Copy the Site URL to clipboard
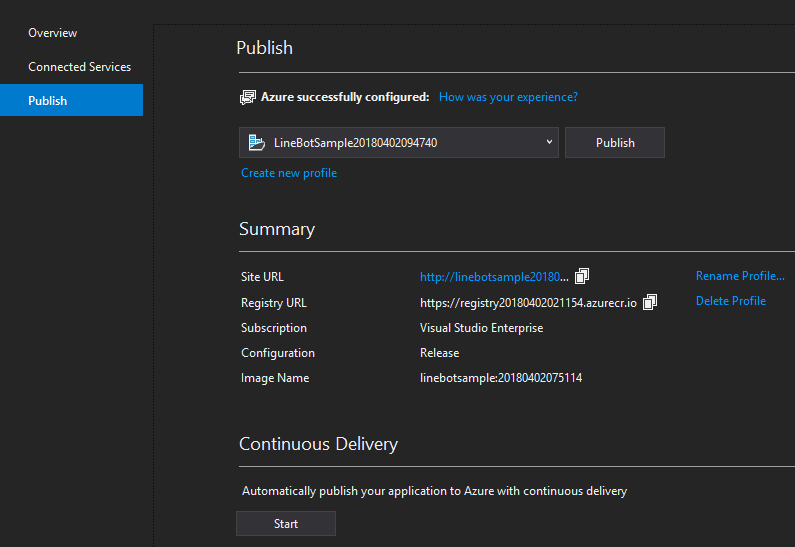Viewport: 795px width, 547px height. pyautogui.click(x=582, y=276)
